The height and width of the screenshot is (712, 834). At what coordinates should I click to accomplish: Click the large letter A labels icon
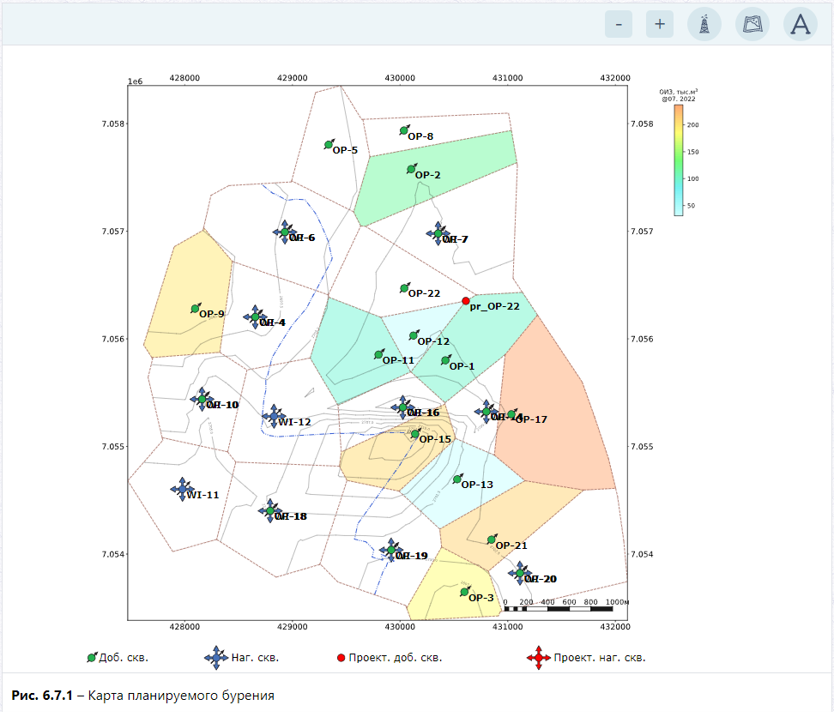pyautogui.click(x=800, y=24)
